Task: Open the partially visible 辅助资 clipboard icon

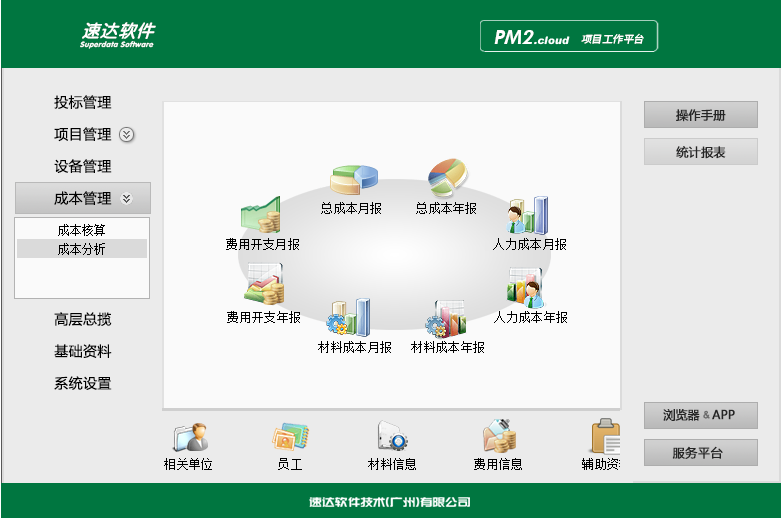Action: (606, 436)
